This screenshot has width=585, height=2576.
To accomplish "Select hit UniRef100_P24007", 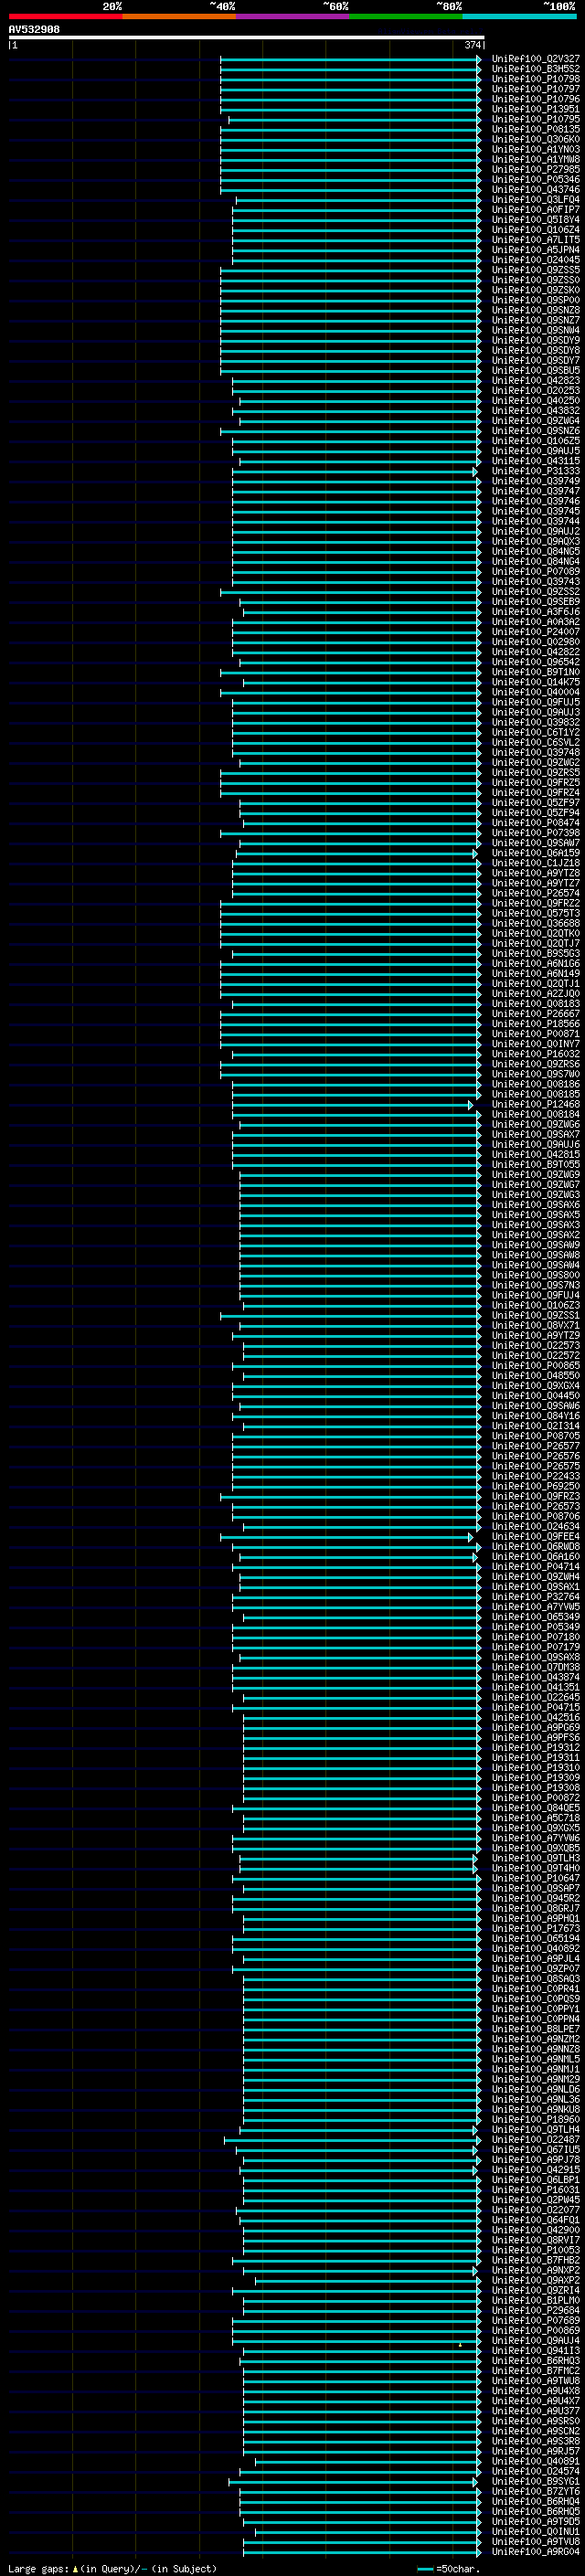I will (x=535, y=632).
